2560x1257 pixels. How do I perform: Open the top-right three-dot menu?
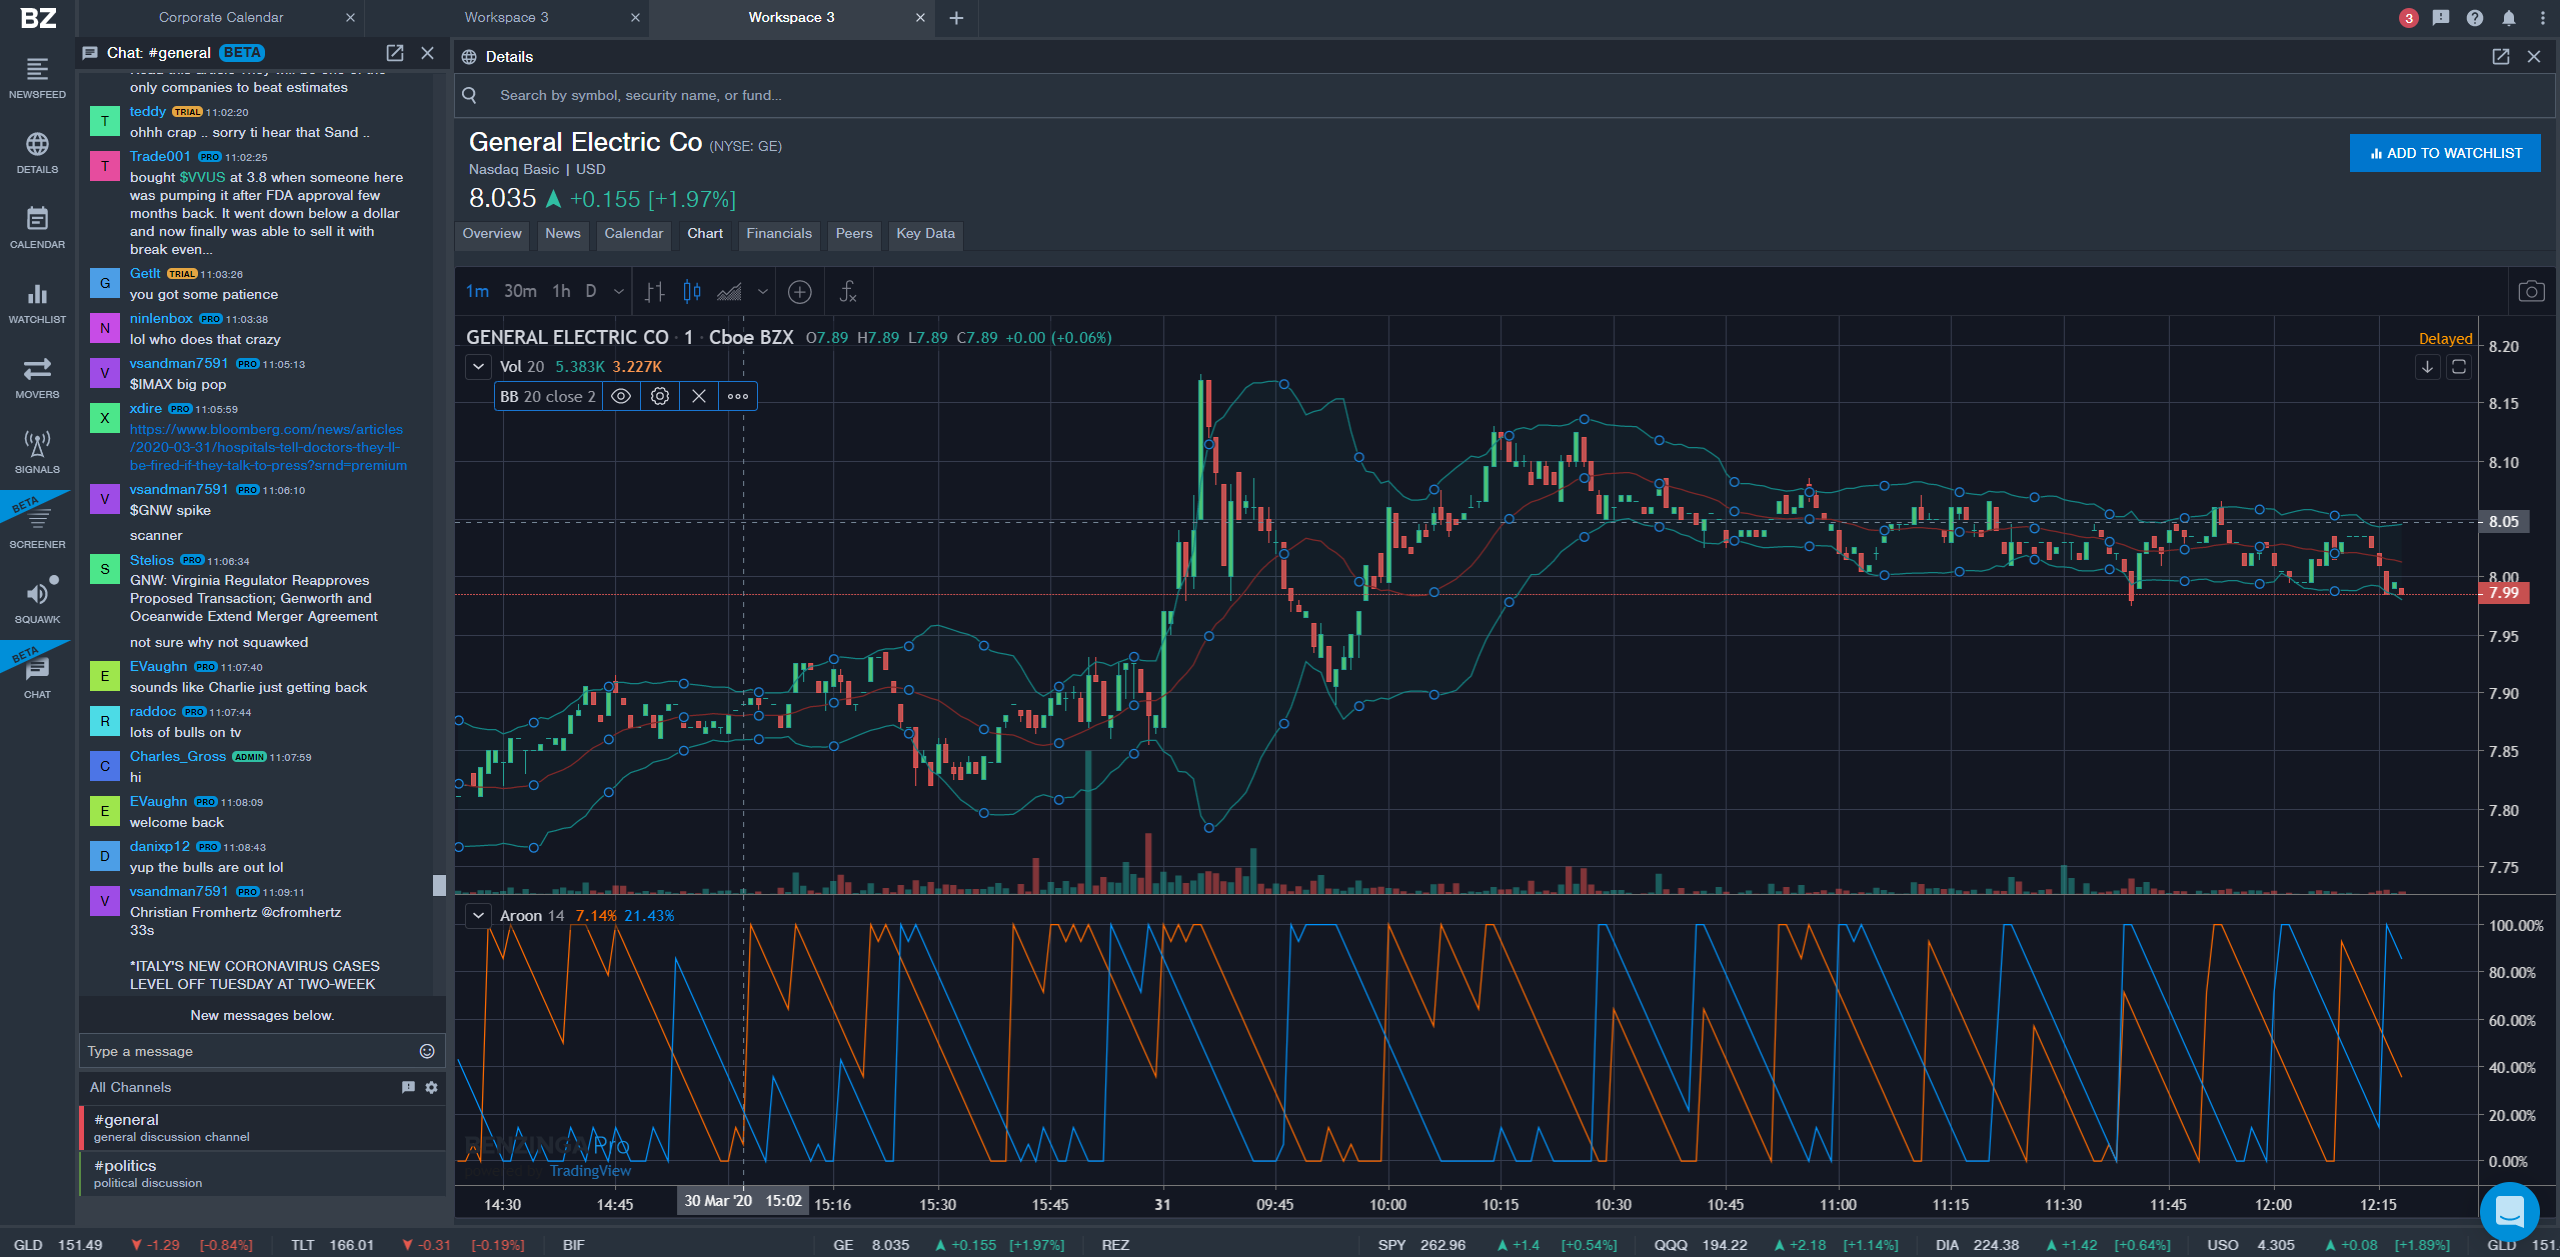[2543, 18]
